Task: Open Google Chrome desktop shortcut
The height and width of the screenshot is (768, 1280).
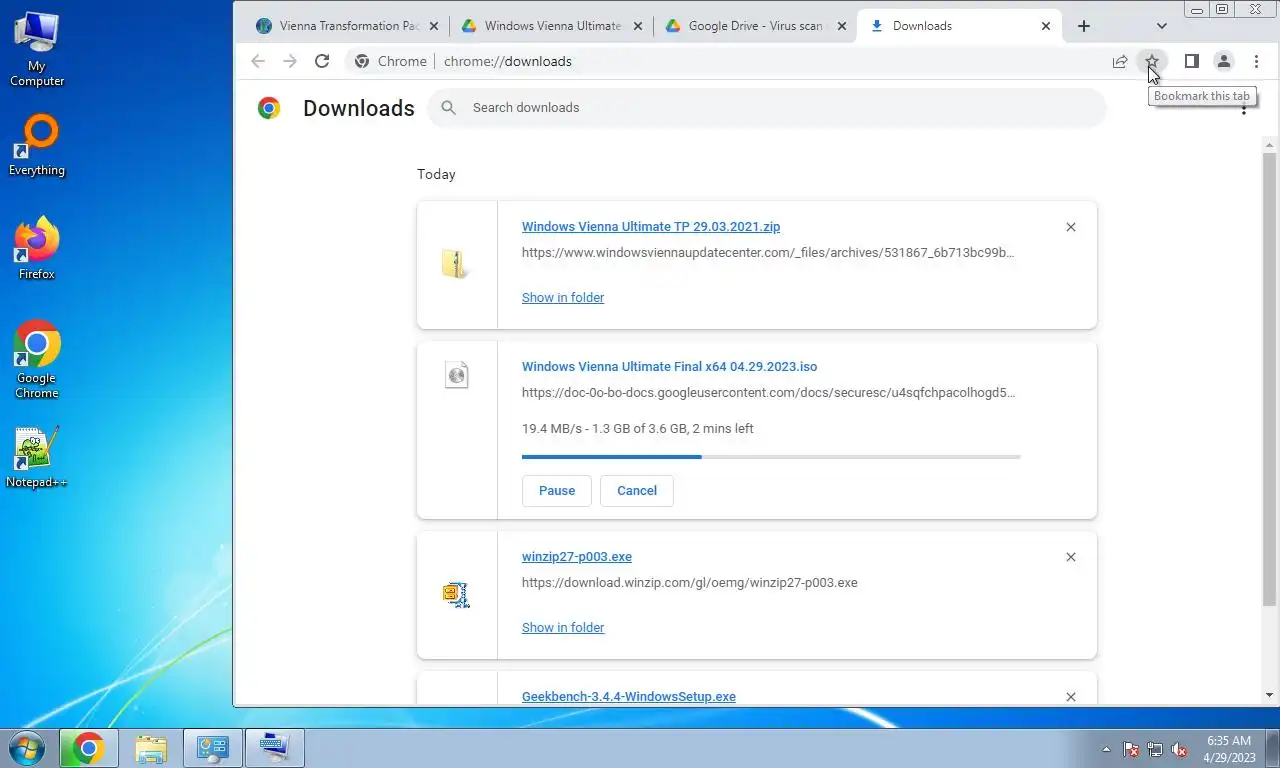Action: coord(37,360)
